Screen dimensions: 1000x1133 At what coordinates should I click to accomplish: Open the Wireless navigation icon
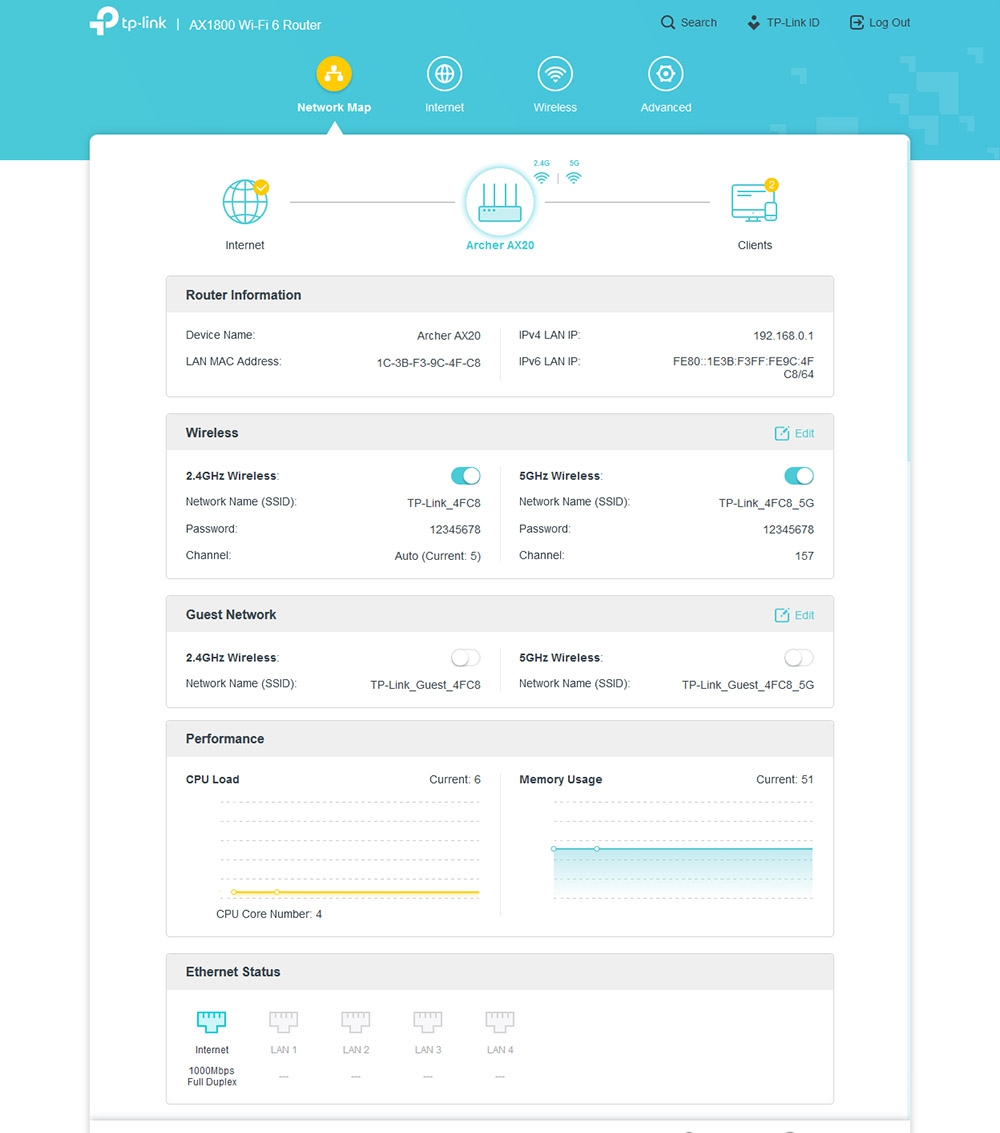click(555, 74)
